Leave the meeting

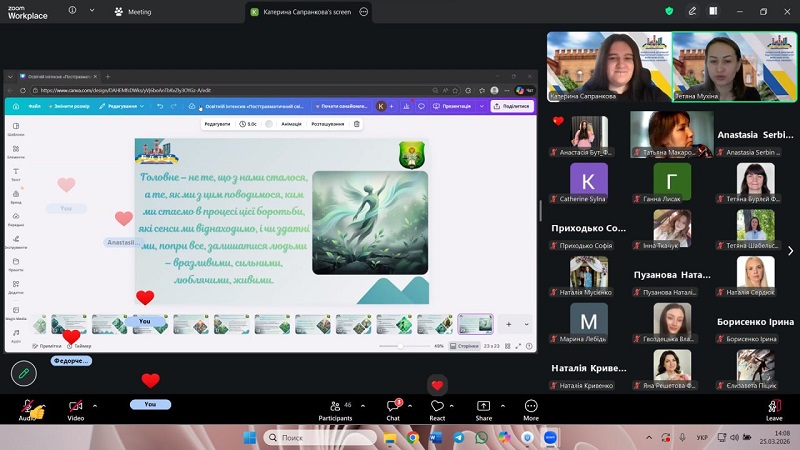(773, 408)
